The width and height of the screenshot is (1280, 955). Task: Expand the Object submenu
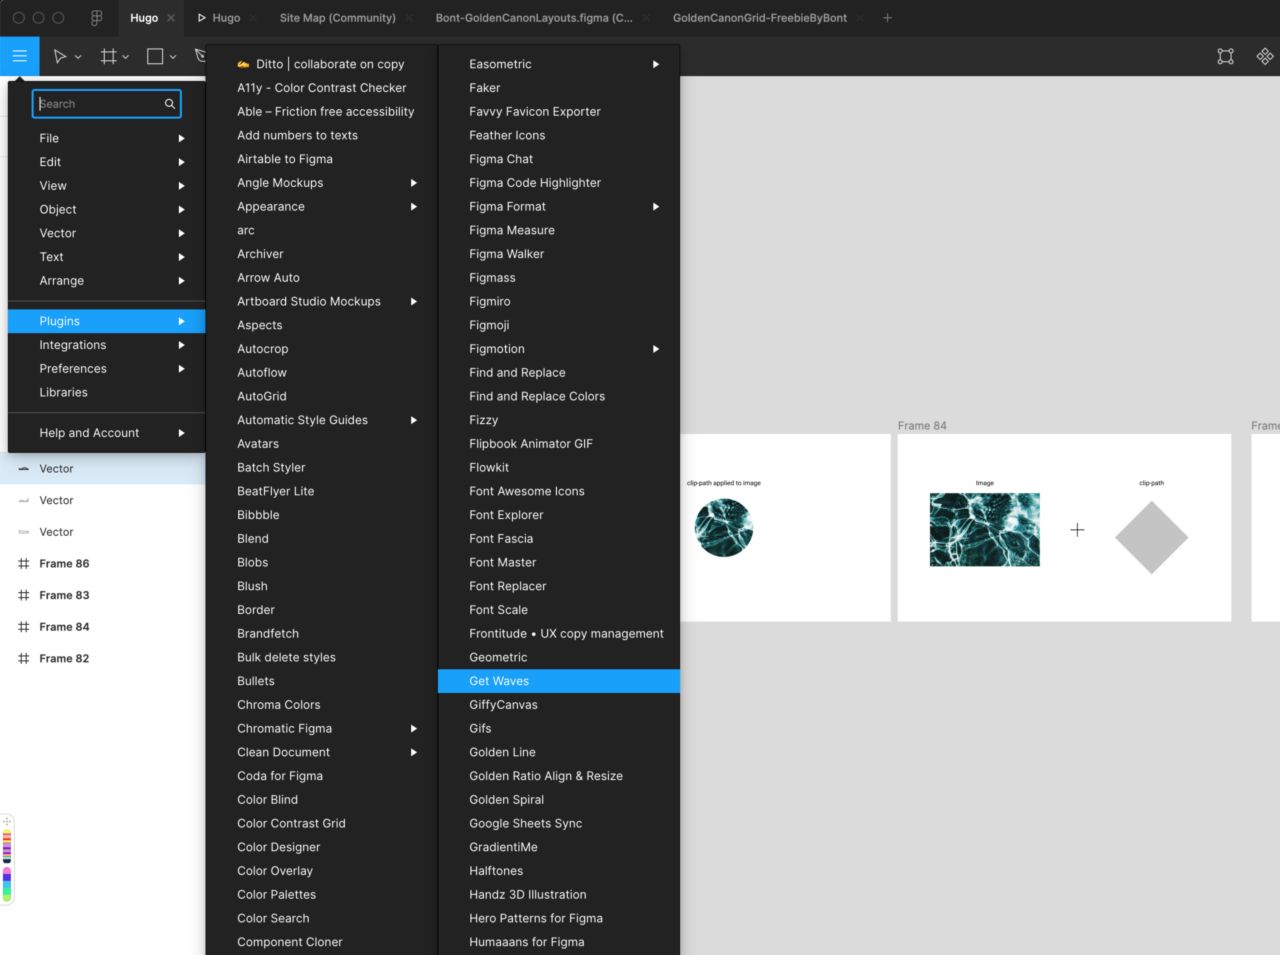click(x=106, y=210)
